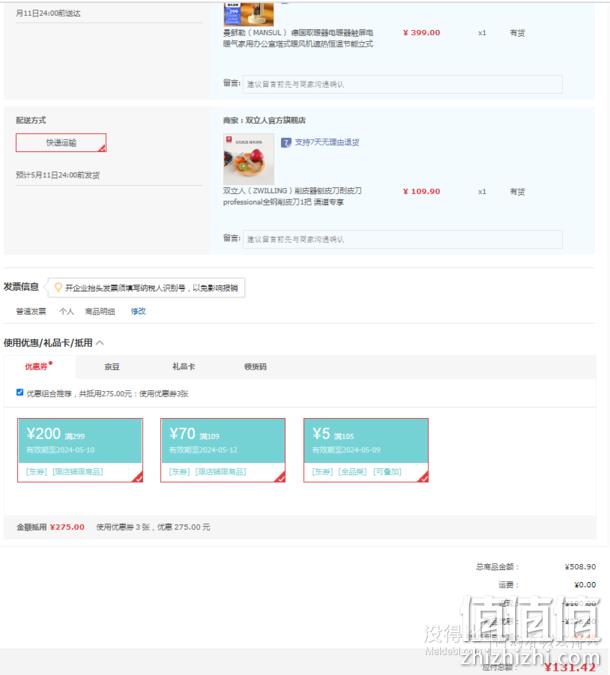Deselect the ¥70 coupon
The height and width of the screenshot is (675, 610).
coord(223,450)
